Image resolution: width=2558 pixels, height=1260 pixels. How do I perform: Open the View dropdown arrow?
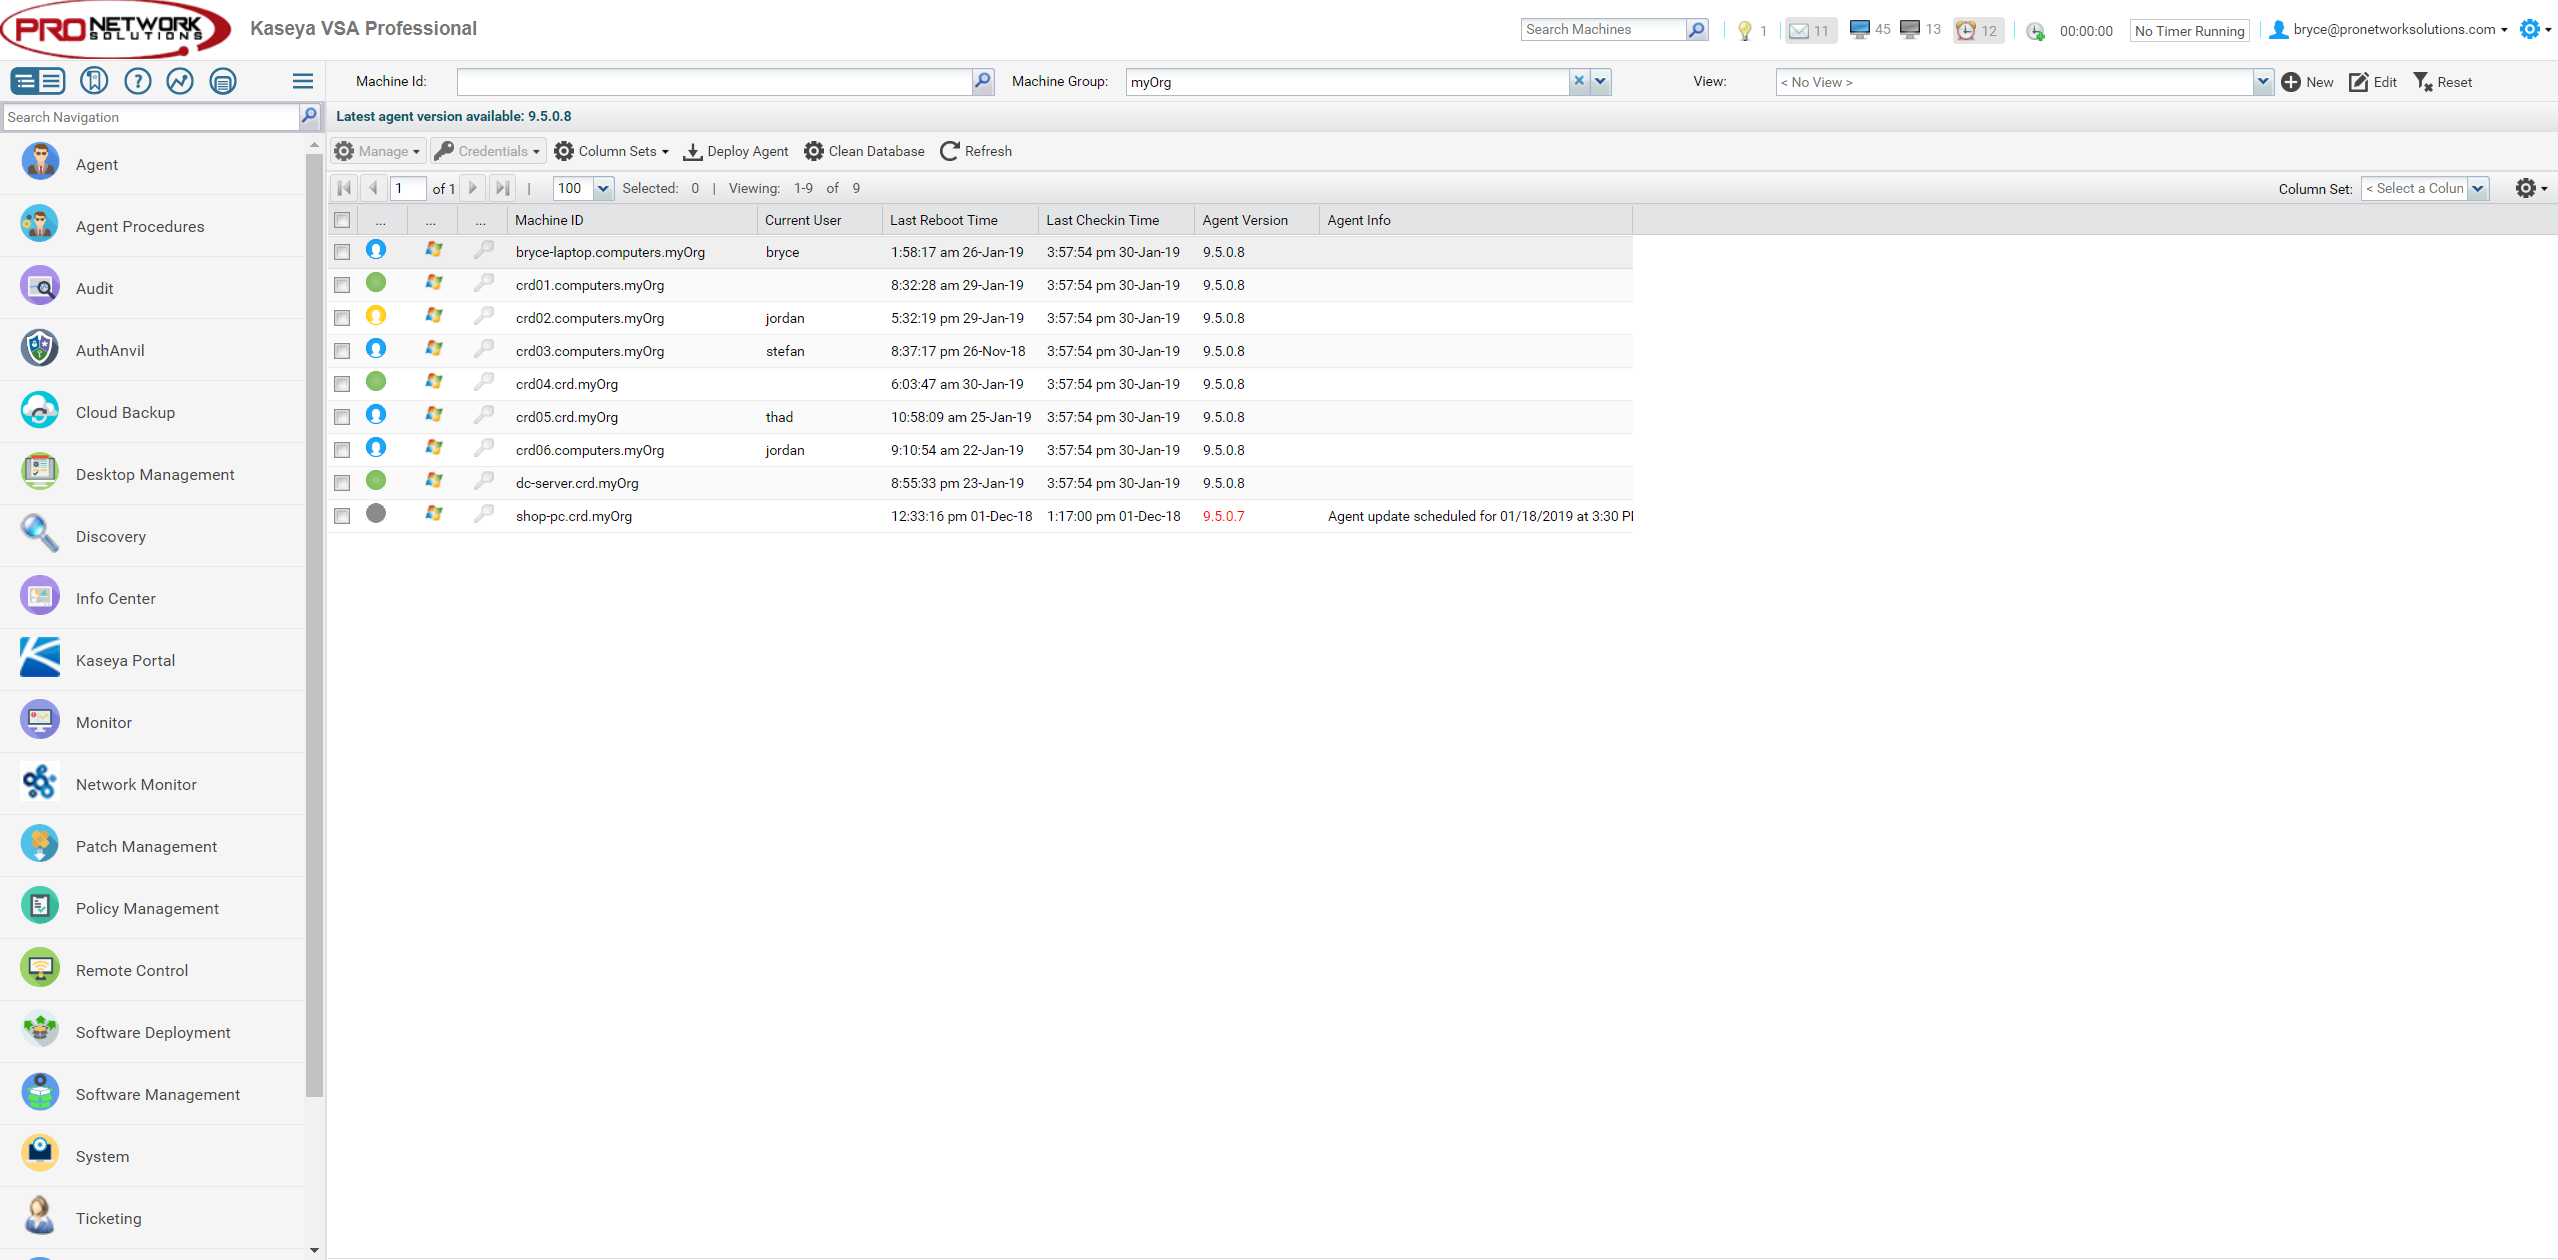click(2263, 82)
